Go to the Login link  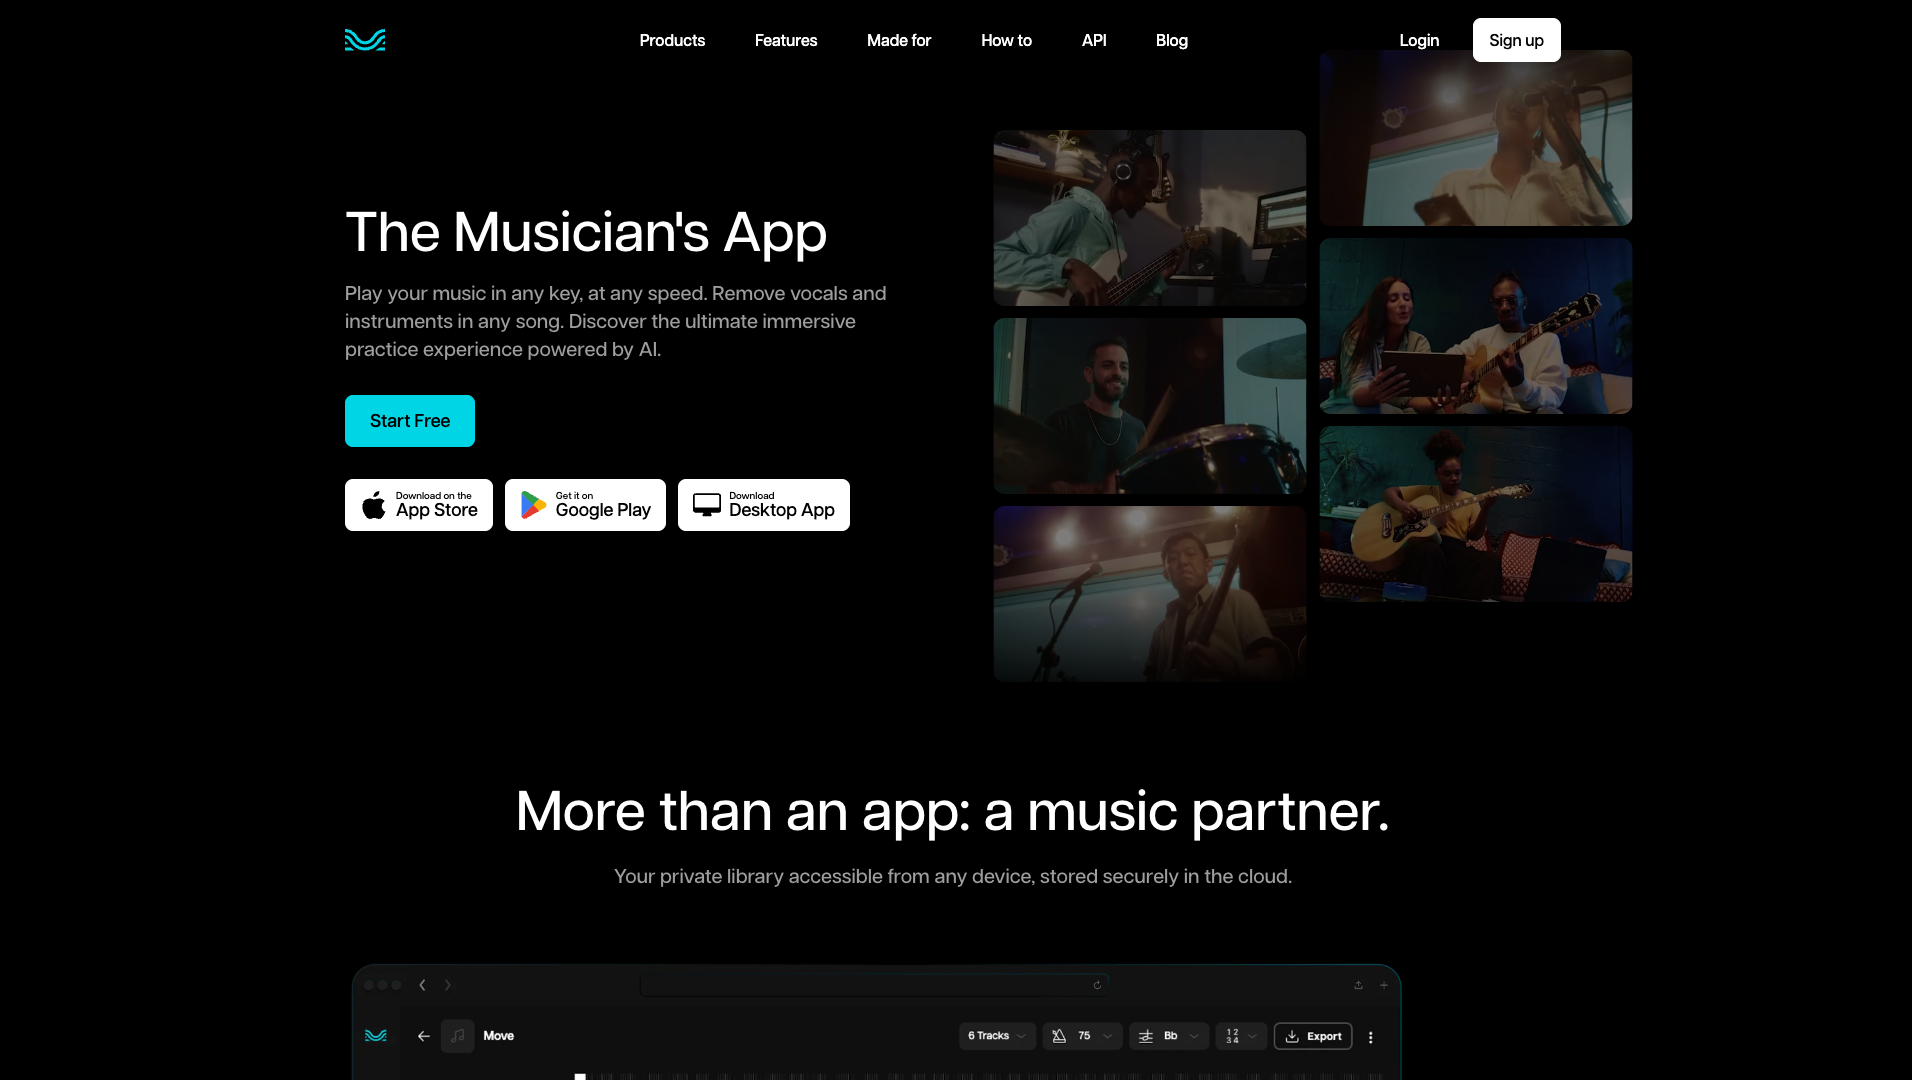point(1419,40)
